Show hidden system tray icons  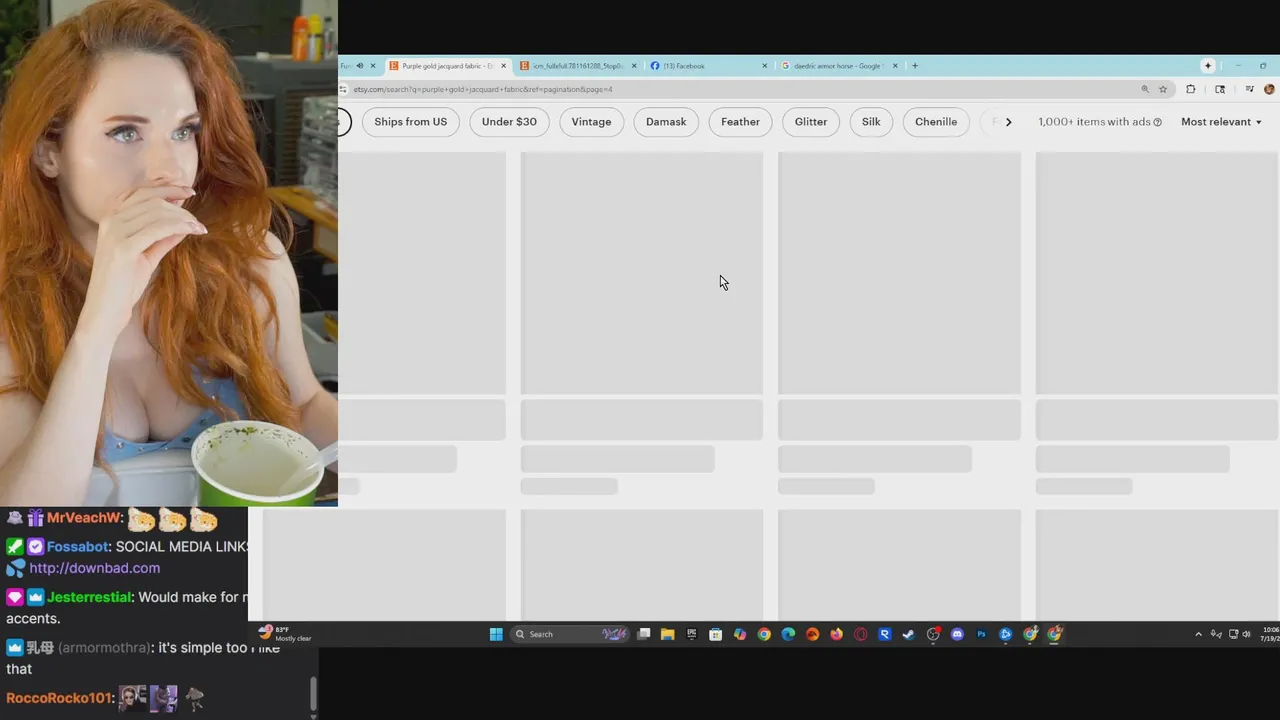pyautogui.click(x=1198, y=634)
